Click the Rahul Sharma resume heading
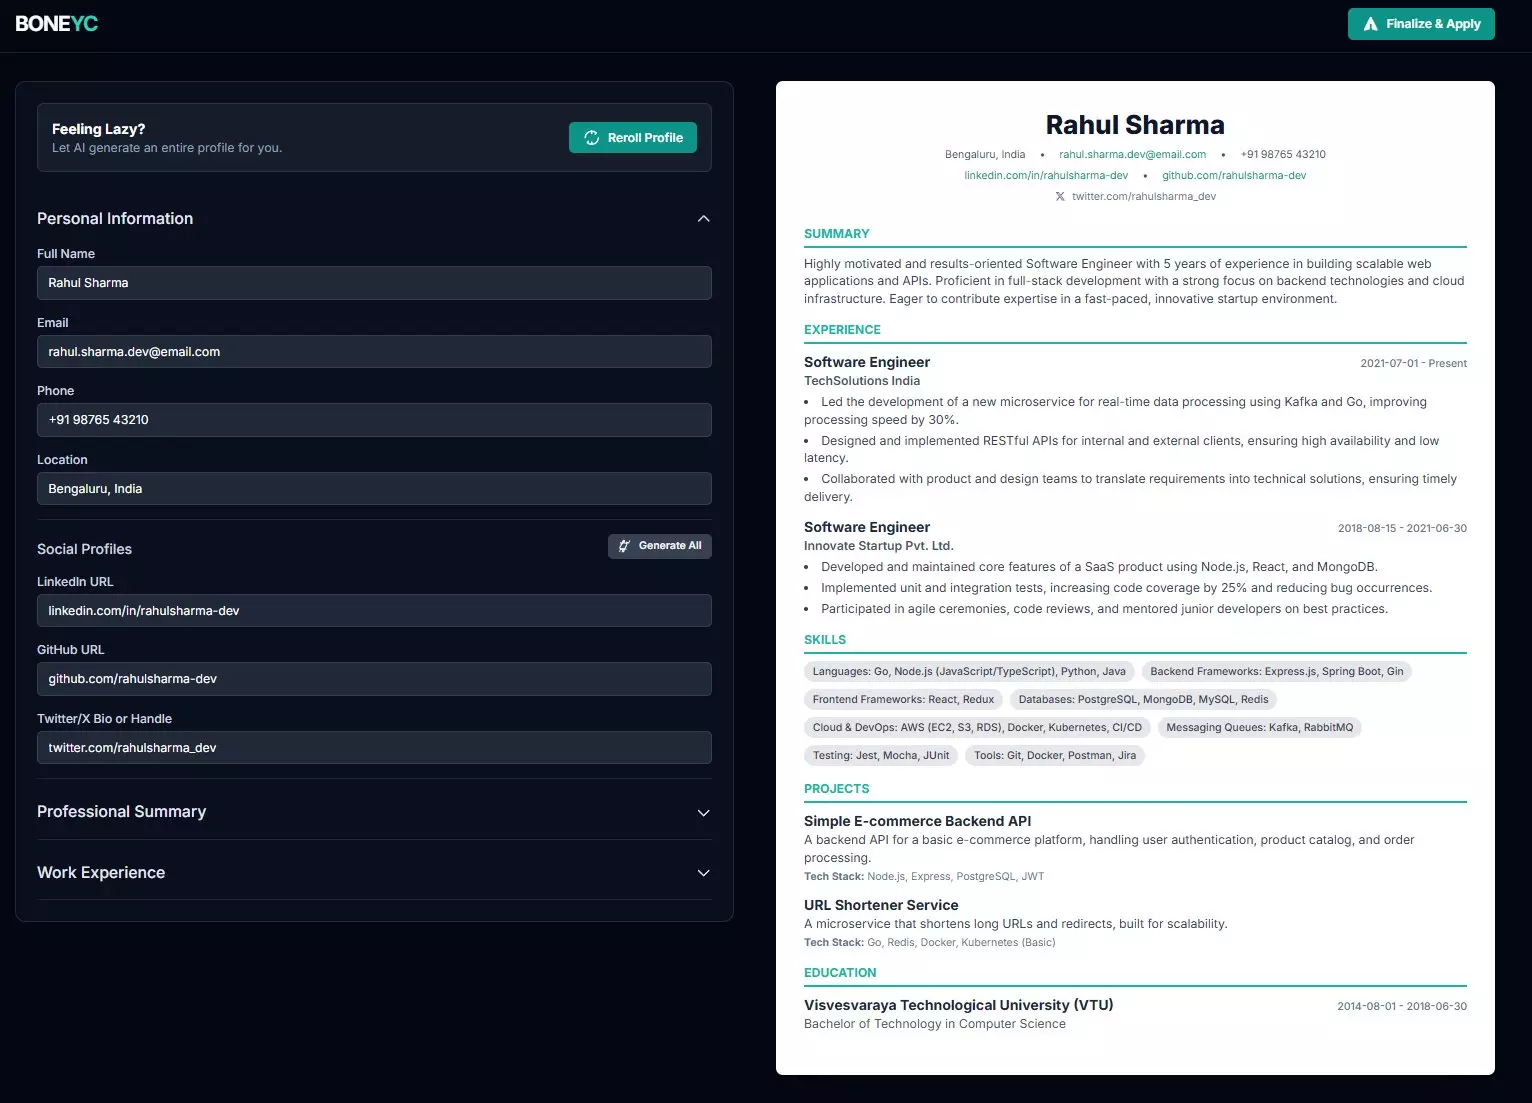 [x=1135, y=125]
